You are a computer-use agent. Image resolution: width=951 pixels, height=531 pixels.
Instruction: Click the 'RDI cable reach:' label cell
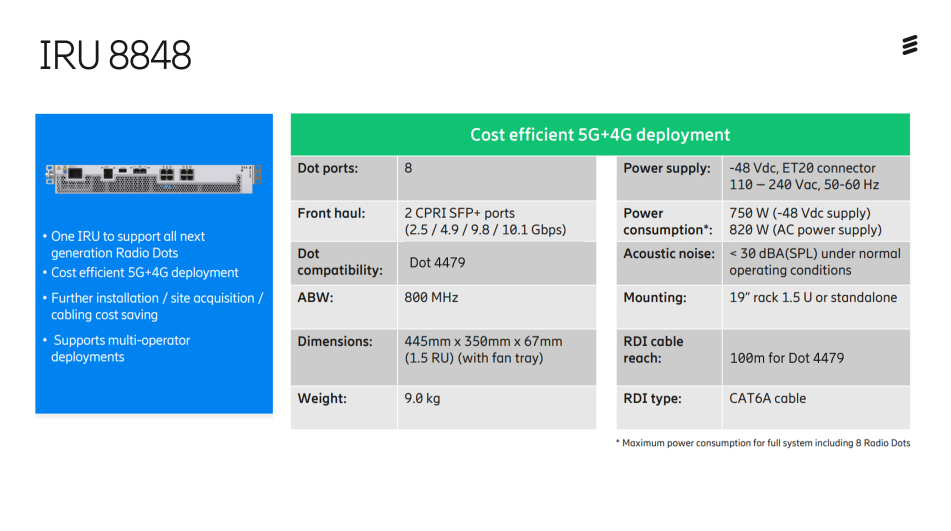tap(669, 357)
